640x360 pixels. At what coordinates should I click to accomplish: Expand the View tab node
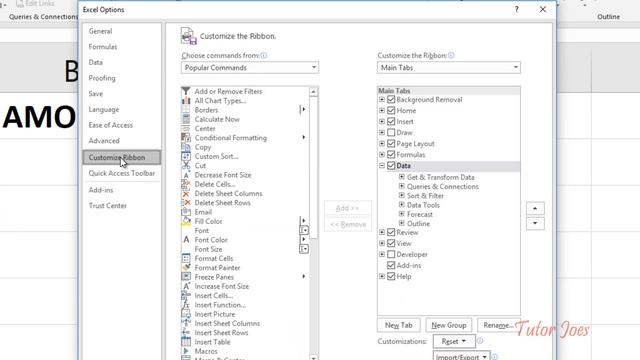pos(382,243)
